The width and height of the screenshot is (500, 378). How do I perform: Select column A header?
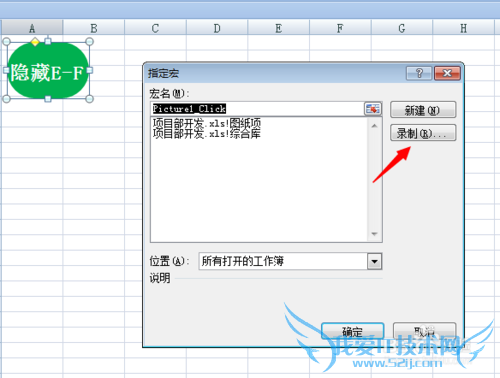pyautogui.click(x=32, y=28)
